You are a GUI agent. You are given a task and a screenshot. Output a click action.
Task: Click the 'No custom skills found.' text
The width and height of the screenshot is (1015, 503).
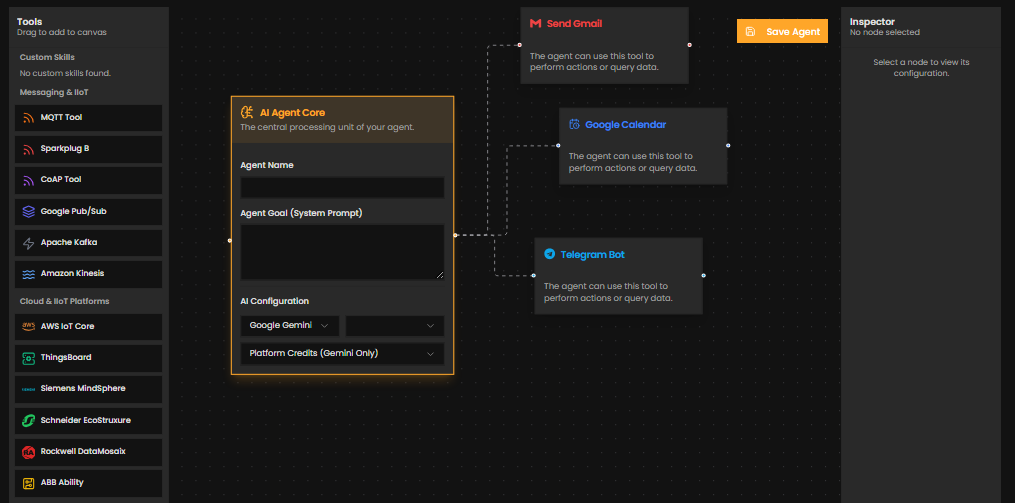coord(65,73)
